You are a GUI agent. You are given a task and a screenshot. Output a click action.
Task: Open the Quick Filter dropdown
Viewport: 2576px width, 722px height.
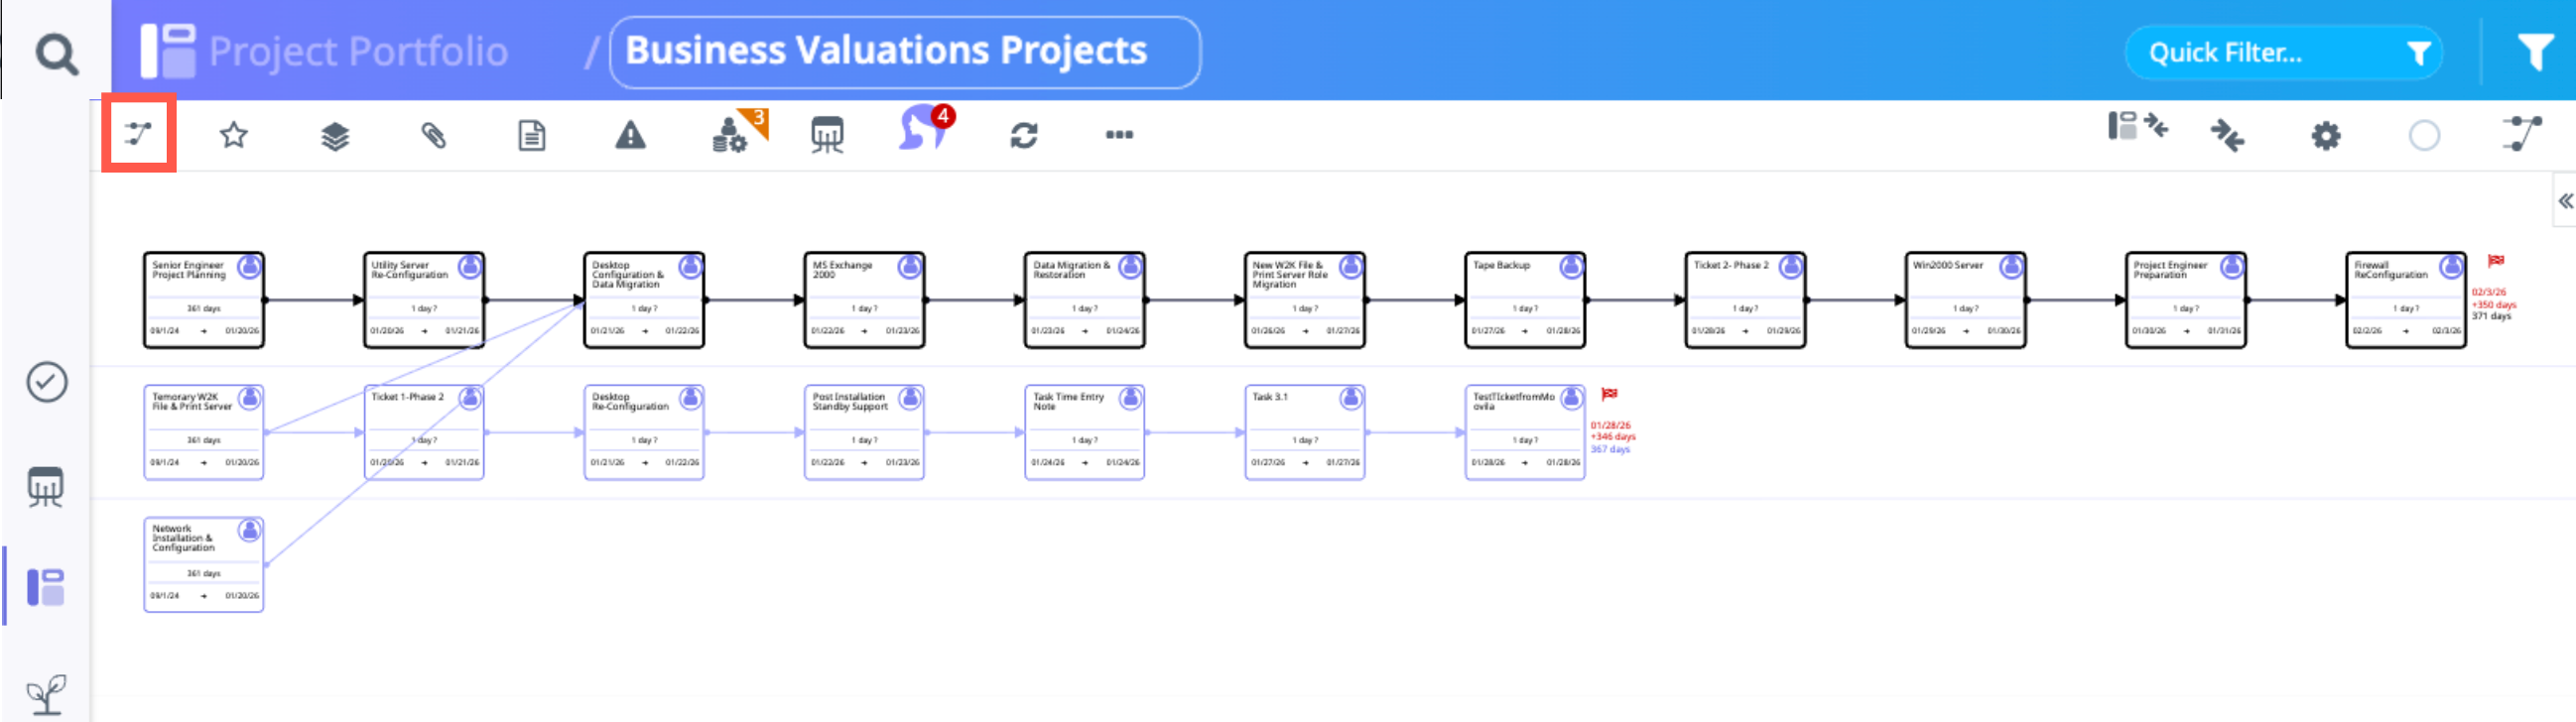pos(2282,52)
